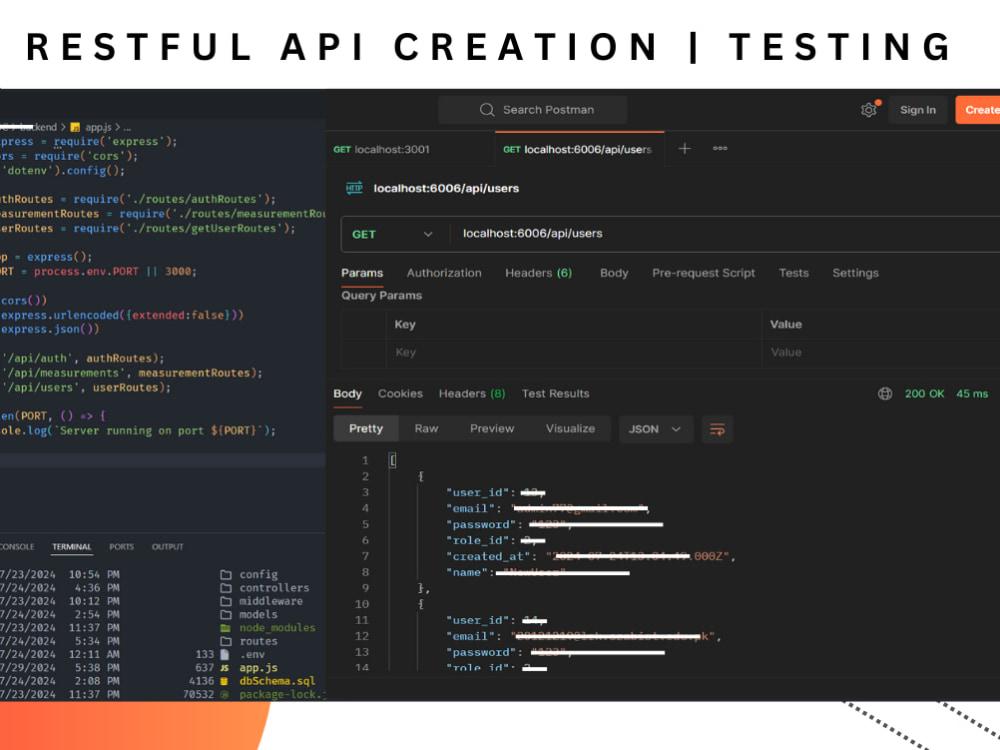Open the Authorization tab

pos(444,273)
